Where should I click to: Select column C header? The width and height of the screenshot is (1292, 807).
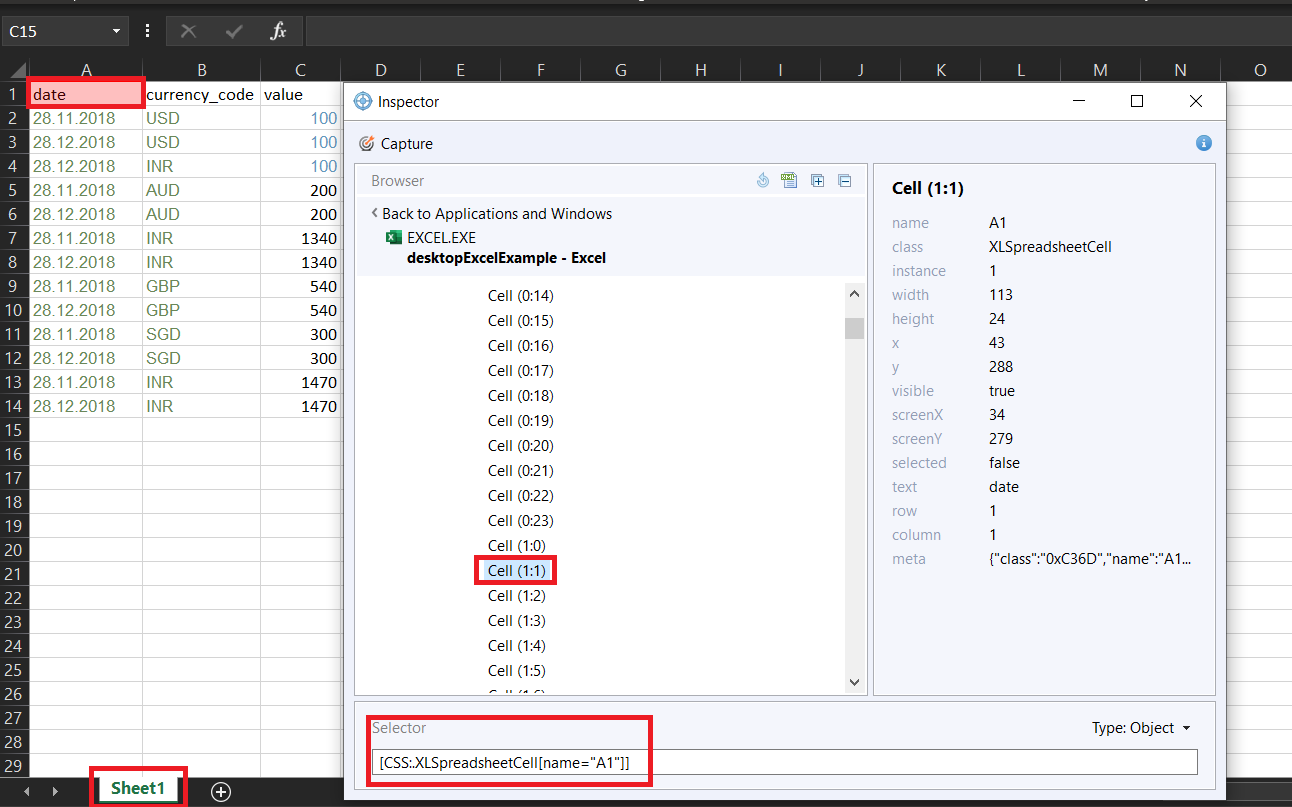300,70
